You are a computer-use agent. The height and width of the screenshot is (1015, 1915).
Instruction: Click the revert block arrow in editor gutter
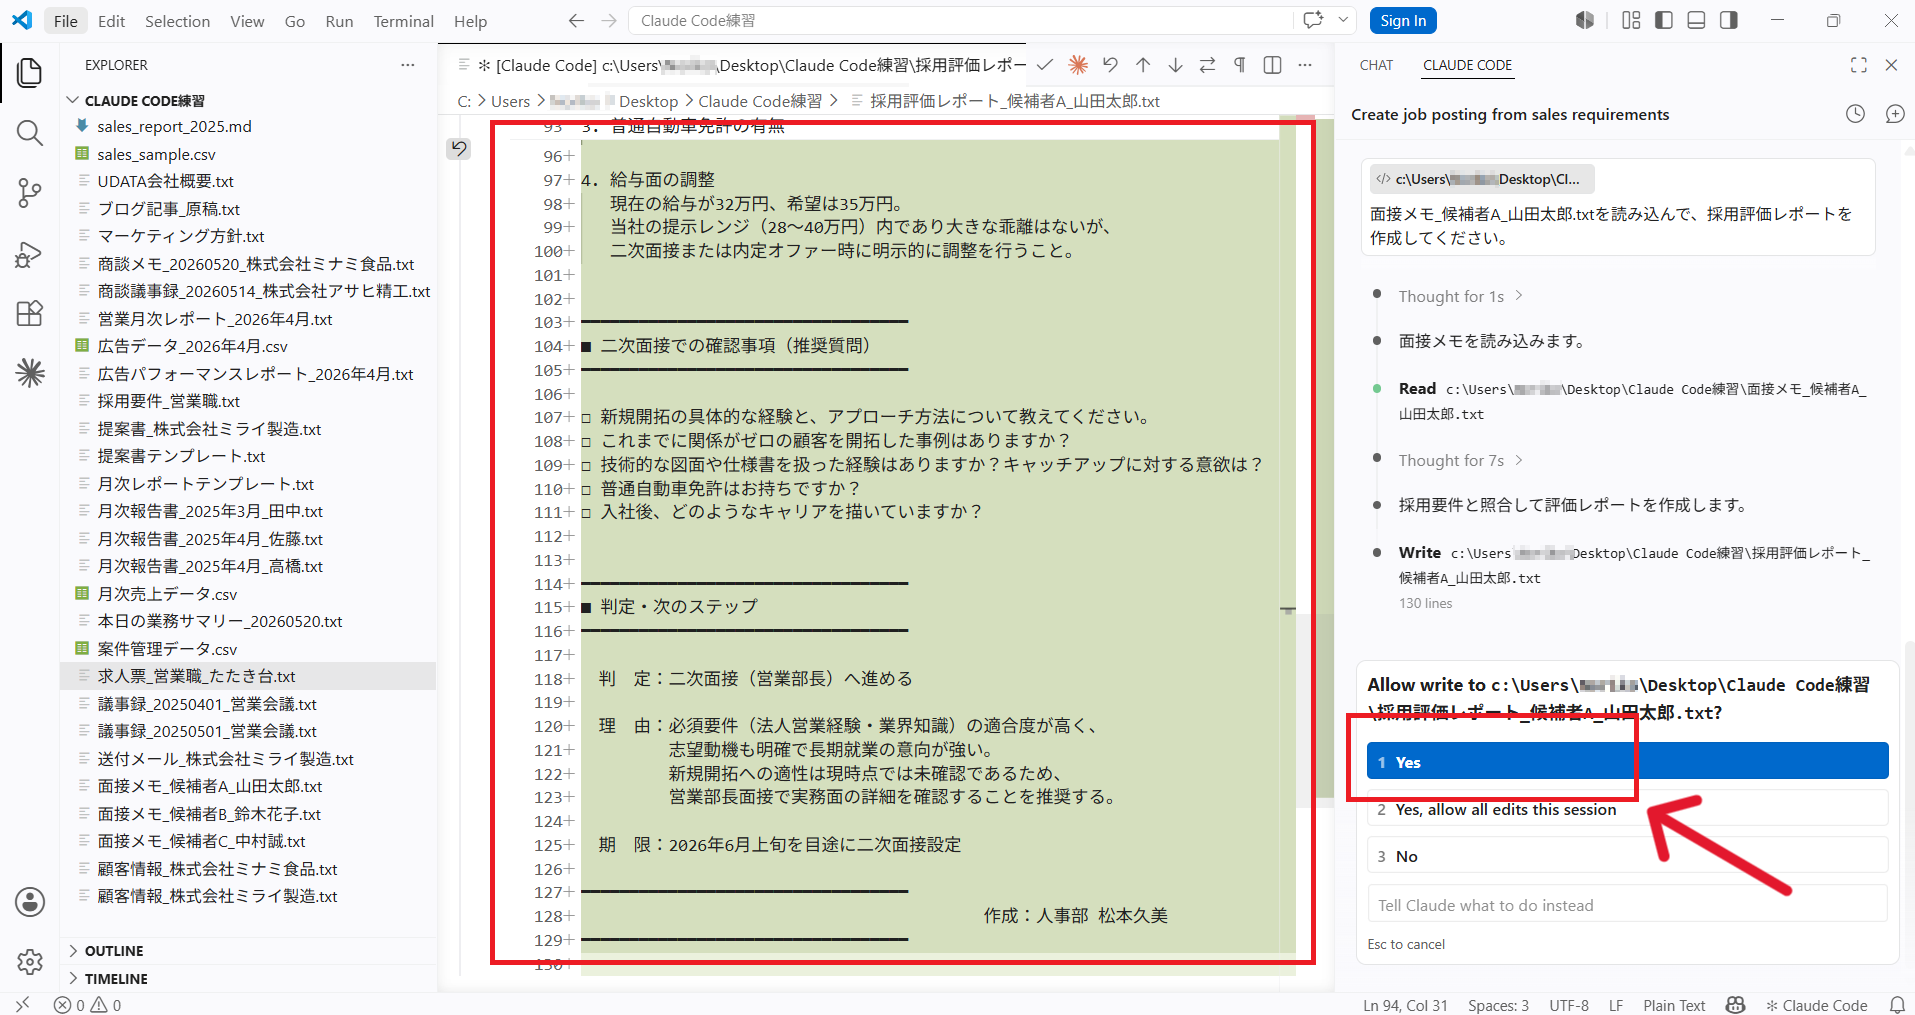coord(459,149)
